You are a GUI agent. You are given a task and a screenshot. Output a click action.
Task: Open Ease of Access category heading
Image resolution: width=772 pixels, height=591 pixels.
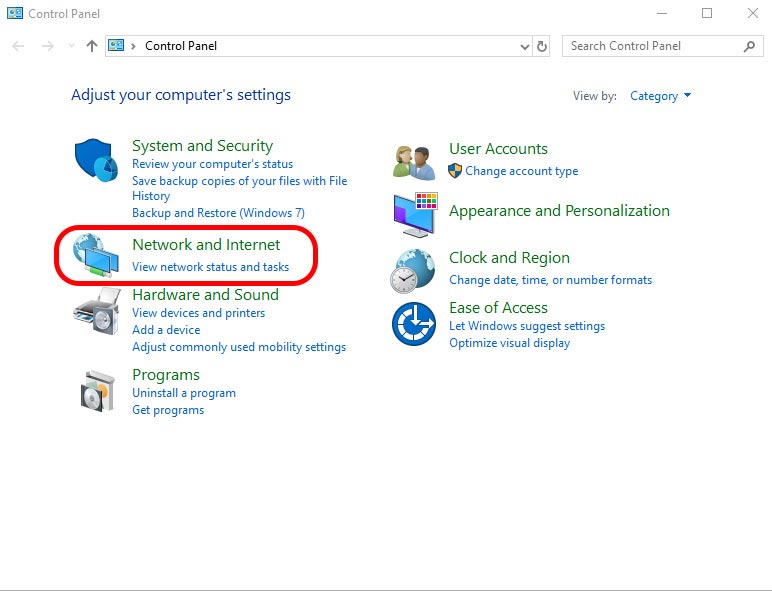click(x=498, y=308)
